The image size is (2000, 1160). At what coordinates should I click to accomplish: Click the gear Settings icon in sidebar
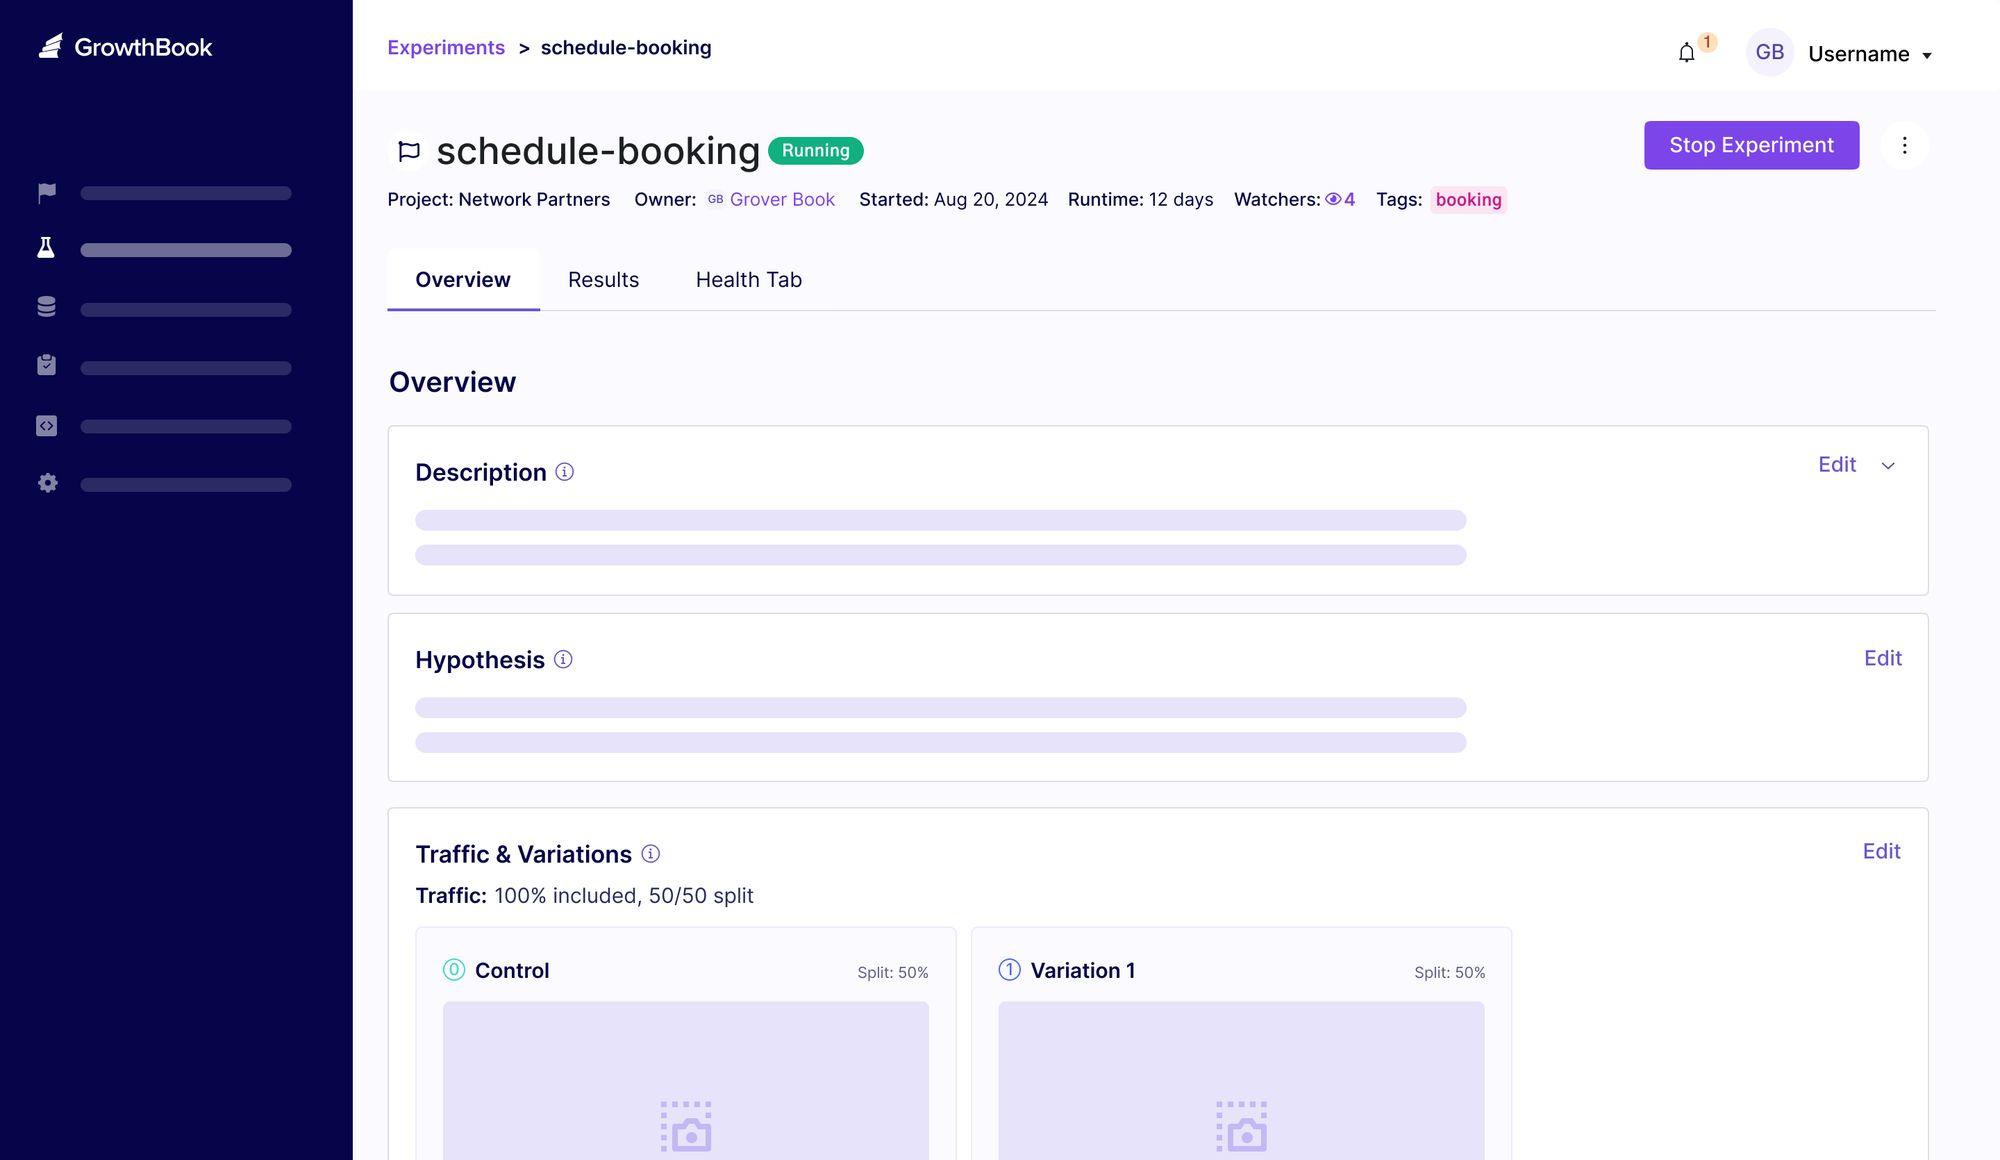coord(46,483)
